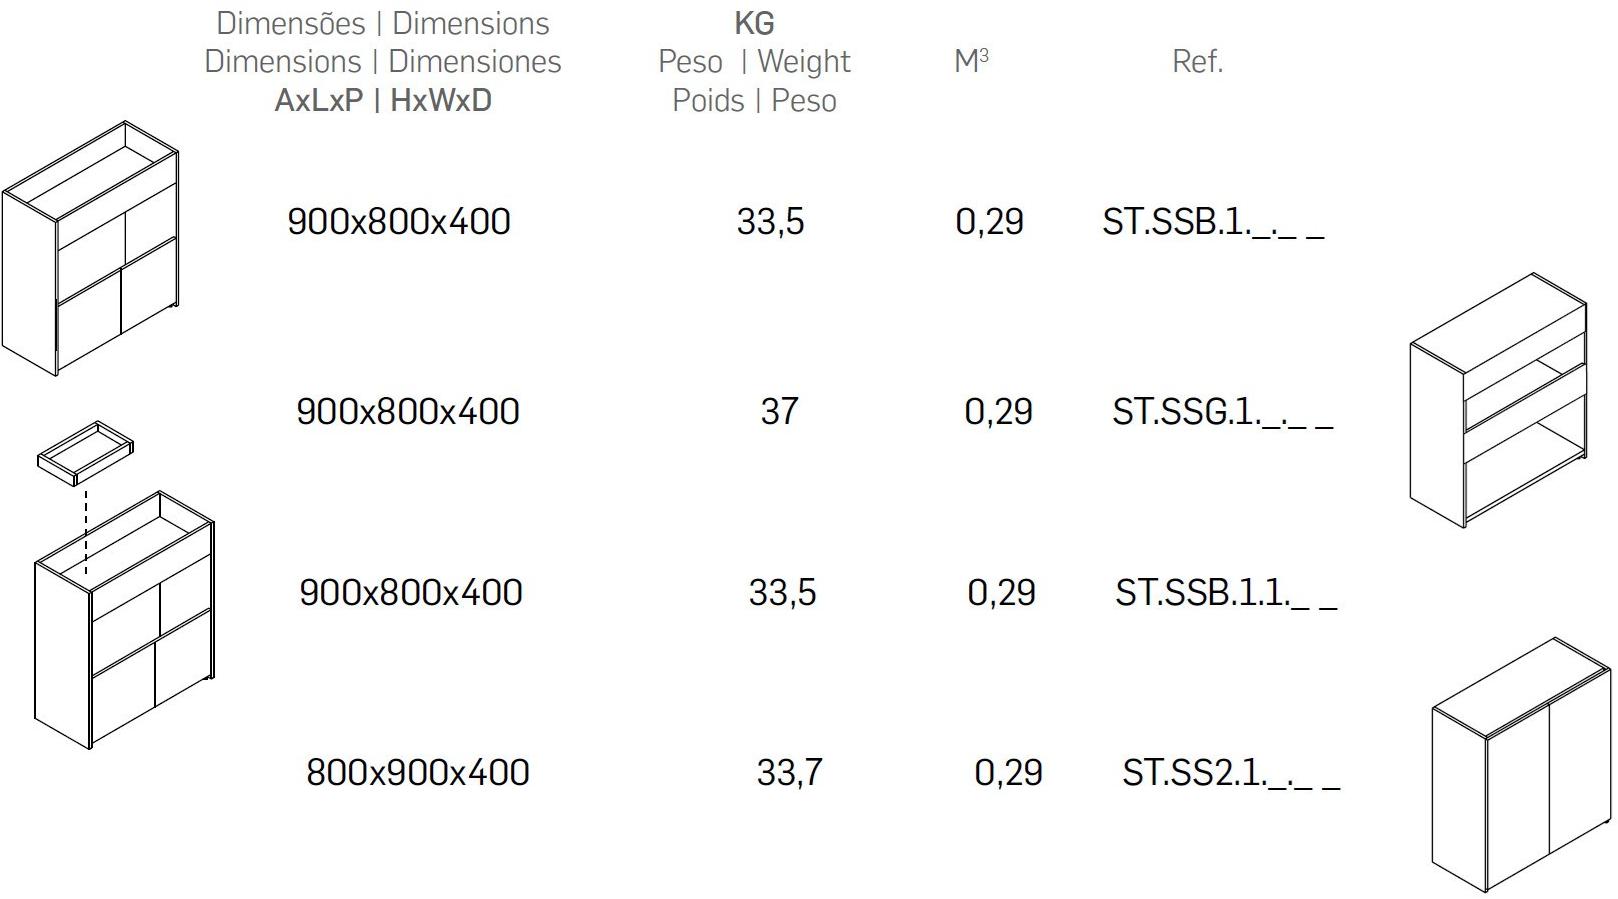Click the Peso | Weight label

pos(754,62)
